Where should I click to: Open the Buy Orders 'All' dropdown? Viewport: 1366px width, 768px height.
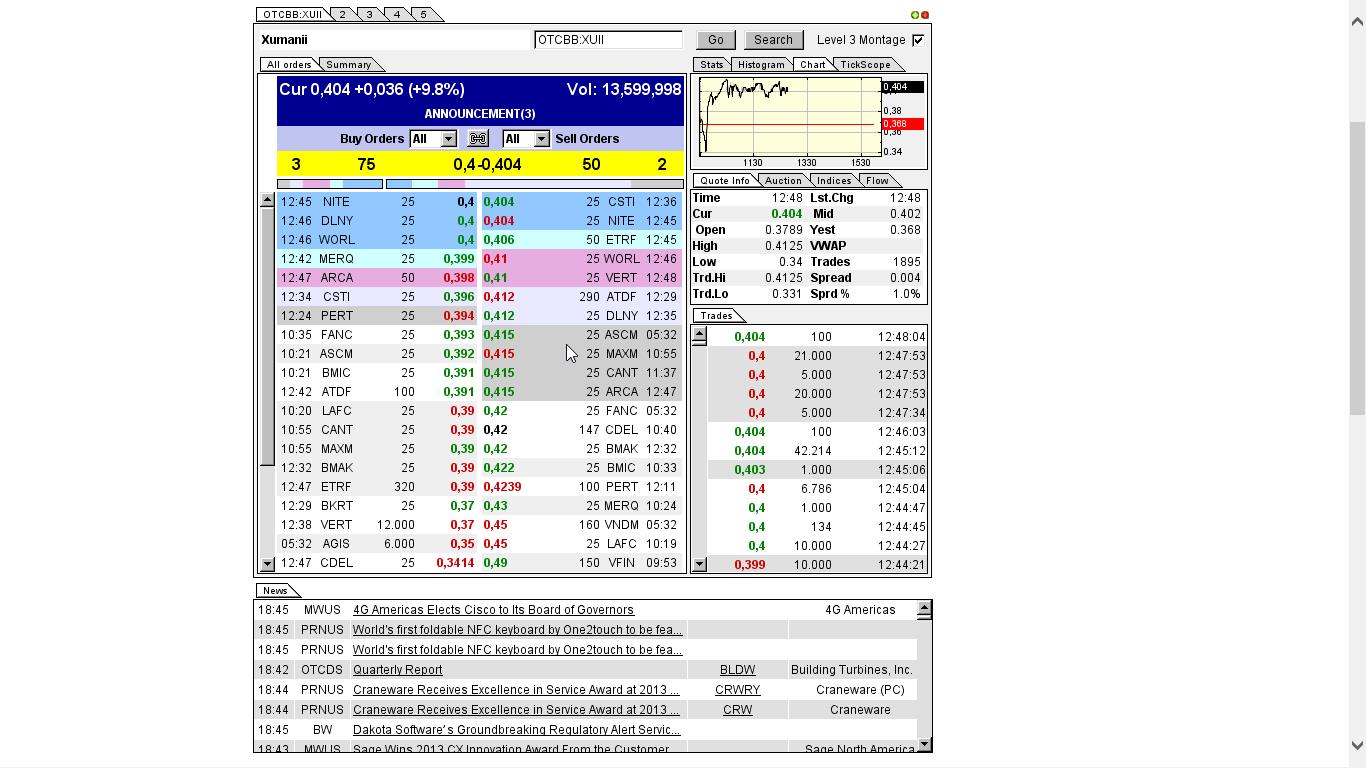(x=433, y=139)
